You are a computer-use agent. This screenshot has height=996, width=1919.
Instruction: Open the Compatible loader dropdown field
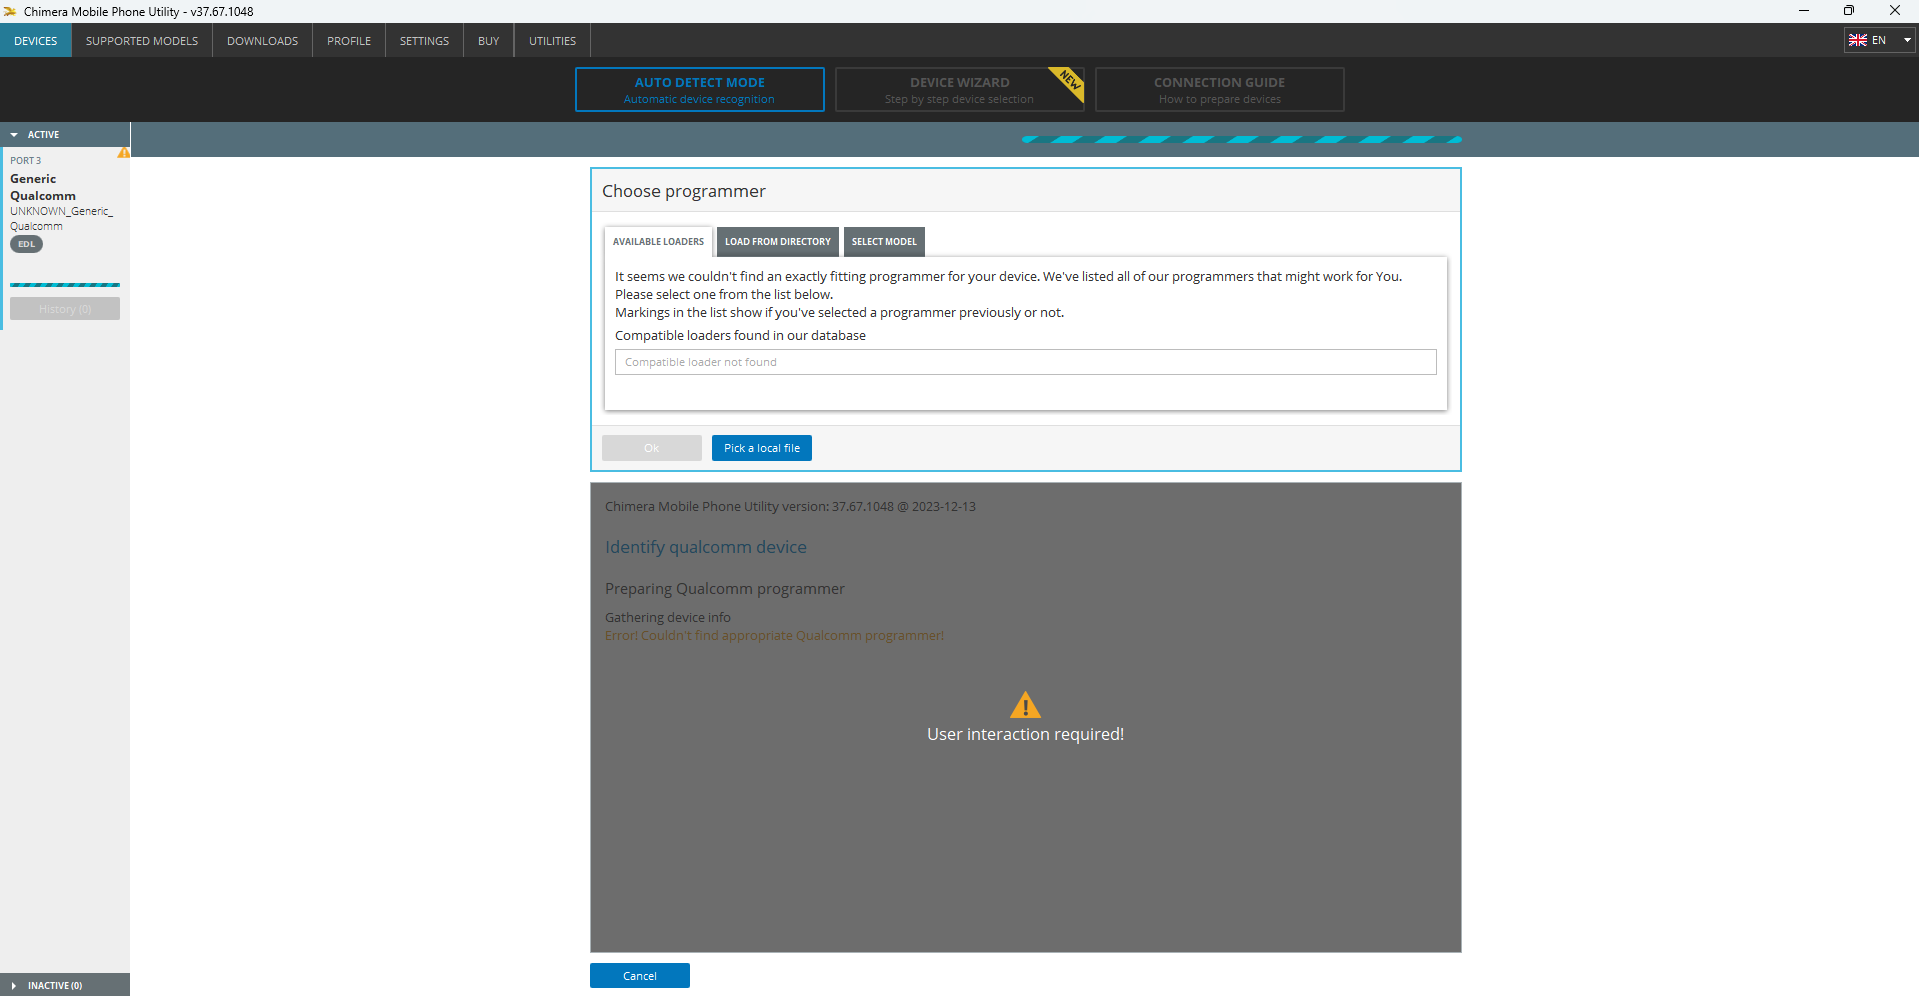click(1025, 362)
